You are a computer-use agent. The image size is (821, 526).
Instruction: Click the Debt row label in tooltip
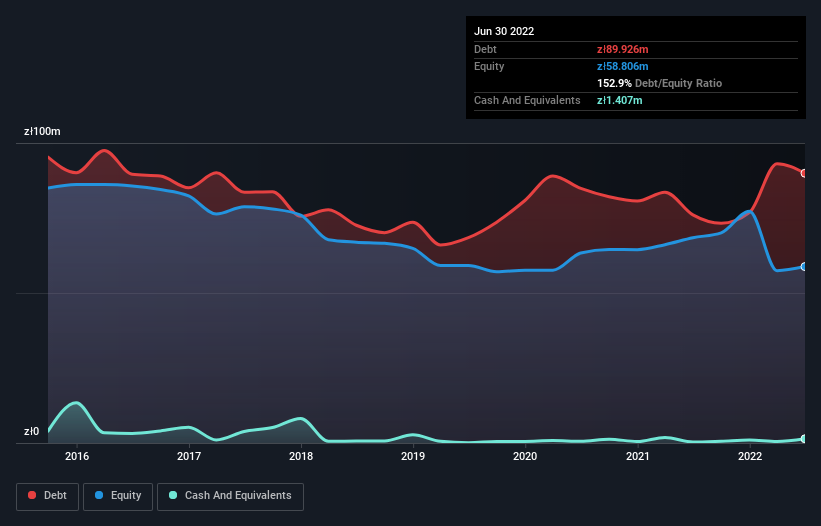485,49
